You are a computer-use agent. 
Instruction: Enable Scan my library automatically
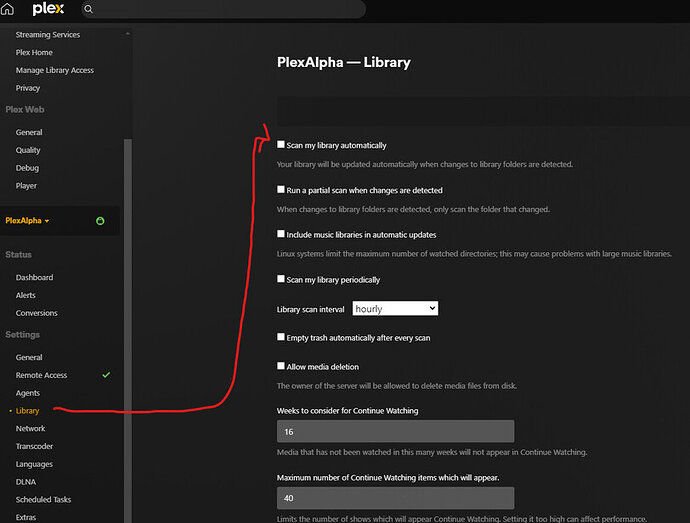(281, 144)
